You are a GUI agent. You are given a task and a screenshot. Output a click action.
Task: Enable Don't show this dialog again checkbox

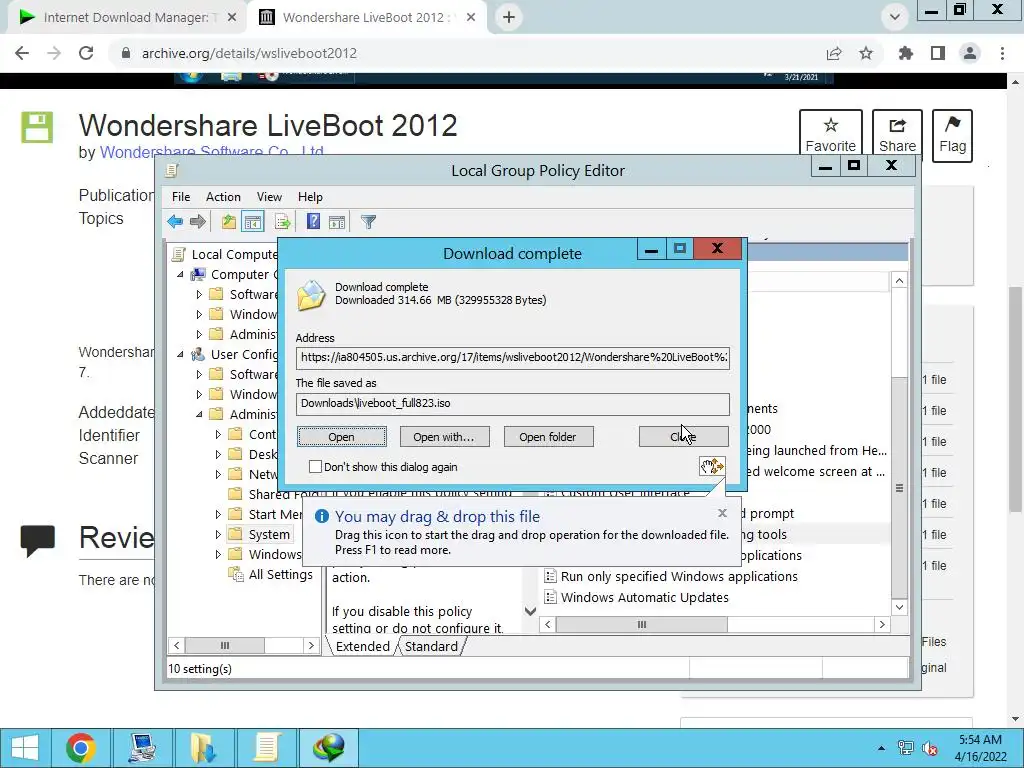[x=315, y=466]
